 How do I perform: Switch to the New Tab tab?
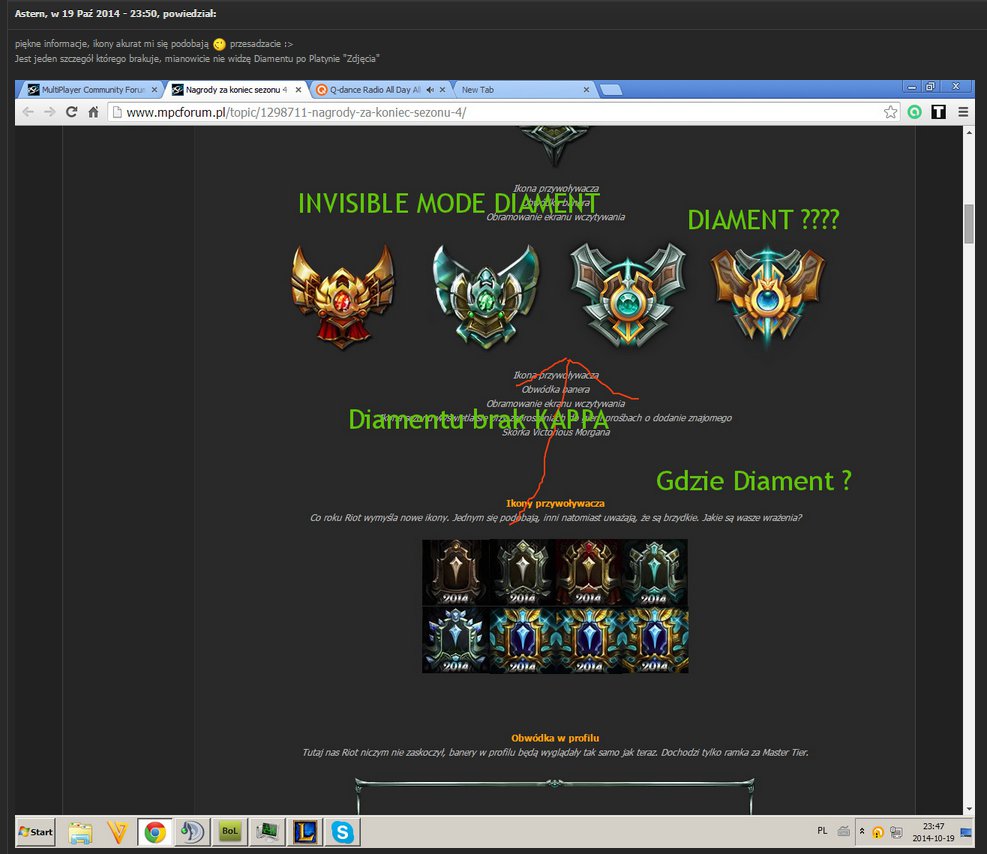pyautogui.click(x=478, y=89)
